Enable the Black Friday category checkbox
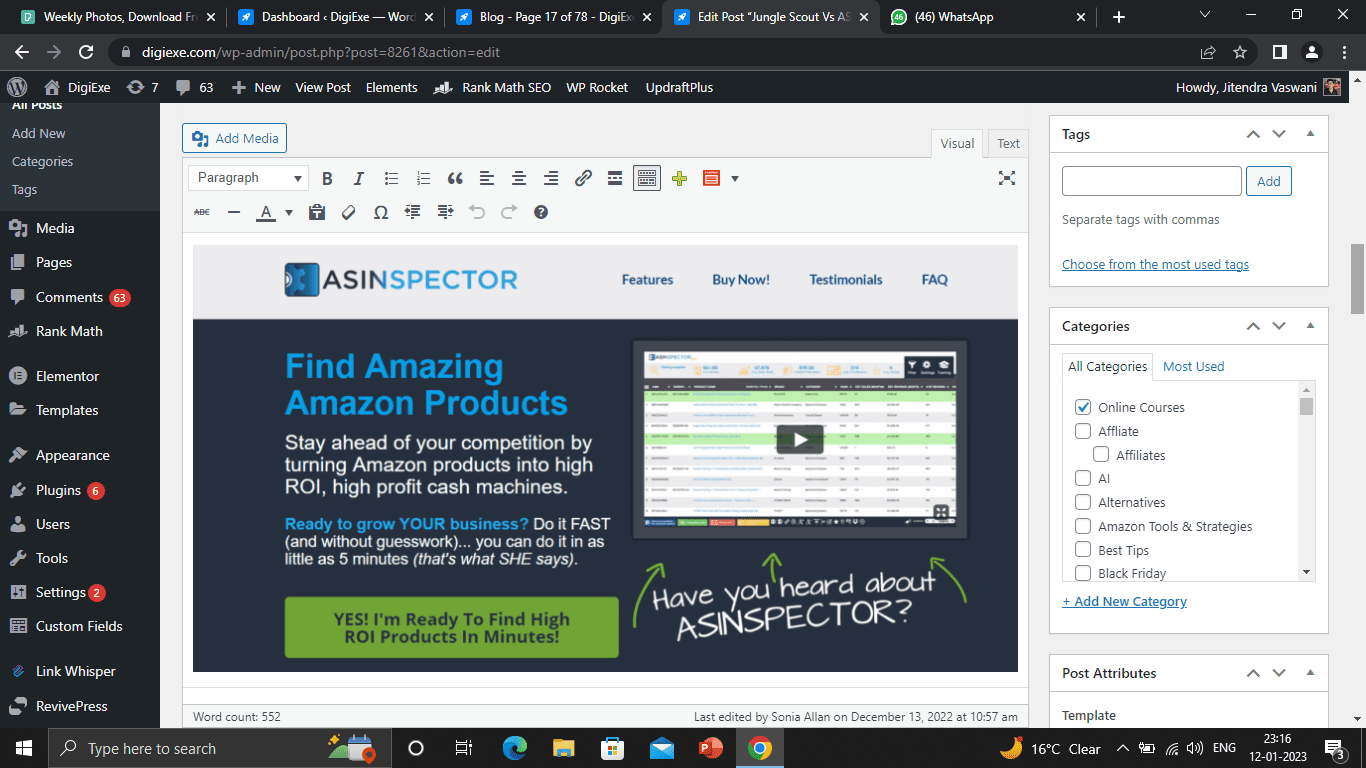The height and width of the screenshot is (768, 1366). [1083, 573]
